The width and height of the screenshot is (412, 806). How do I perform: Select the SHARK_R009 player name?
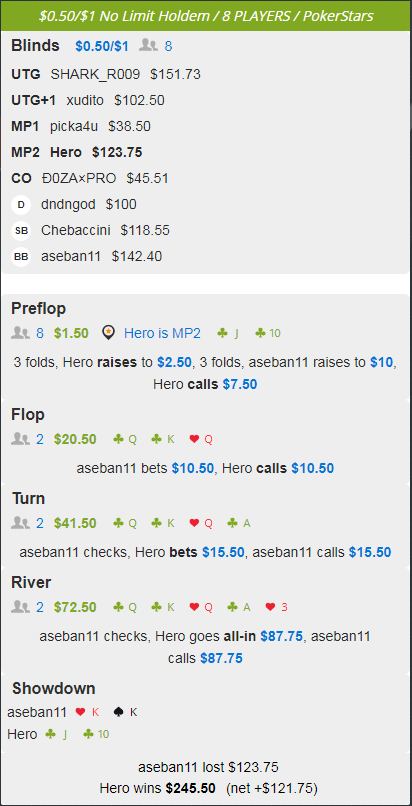click(x=95, y=74)
